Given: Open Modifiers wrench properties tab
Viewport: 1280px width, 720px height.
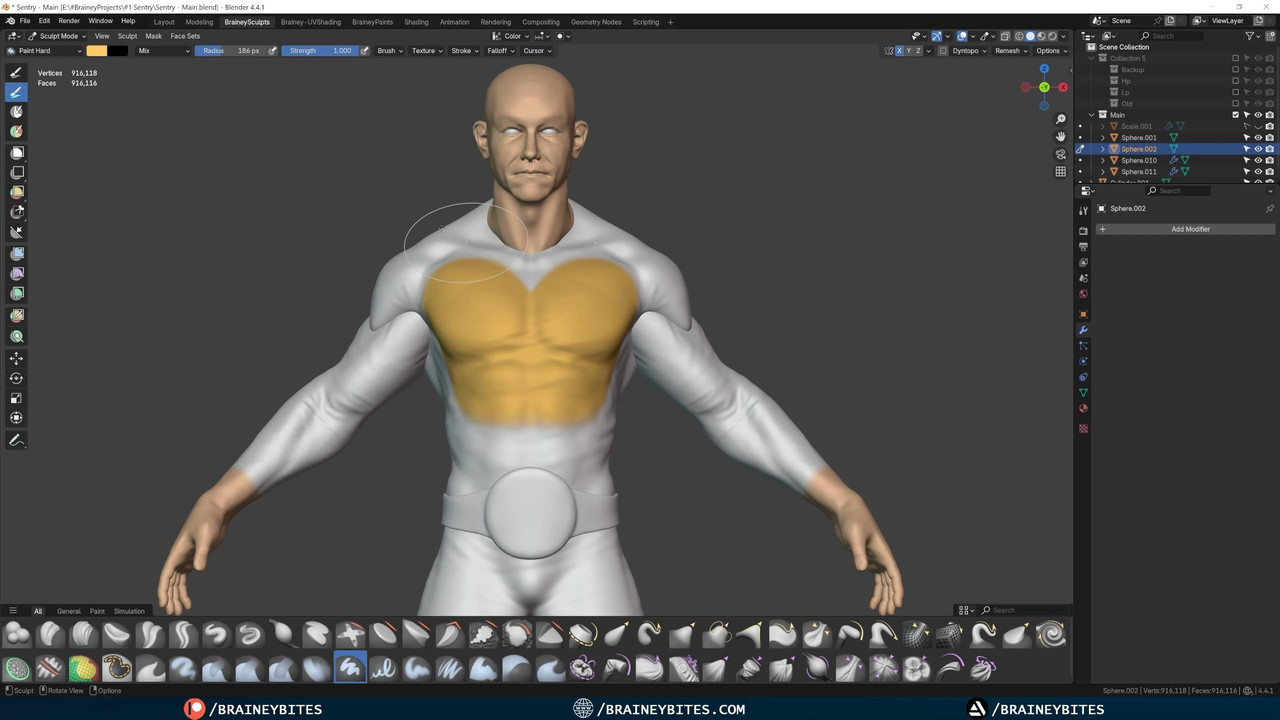Looking at the screenshot, I should (x=1083, y=329).
